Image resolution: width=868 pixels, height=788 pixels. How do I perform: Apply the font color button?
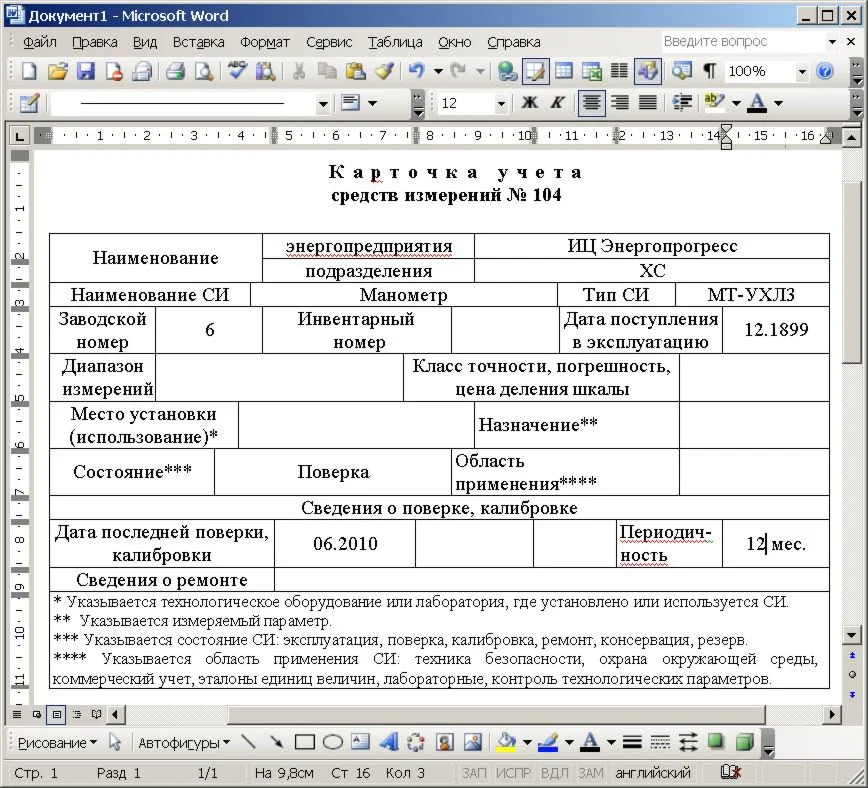[757, 103]
